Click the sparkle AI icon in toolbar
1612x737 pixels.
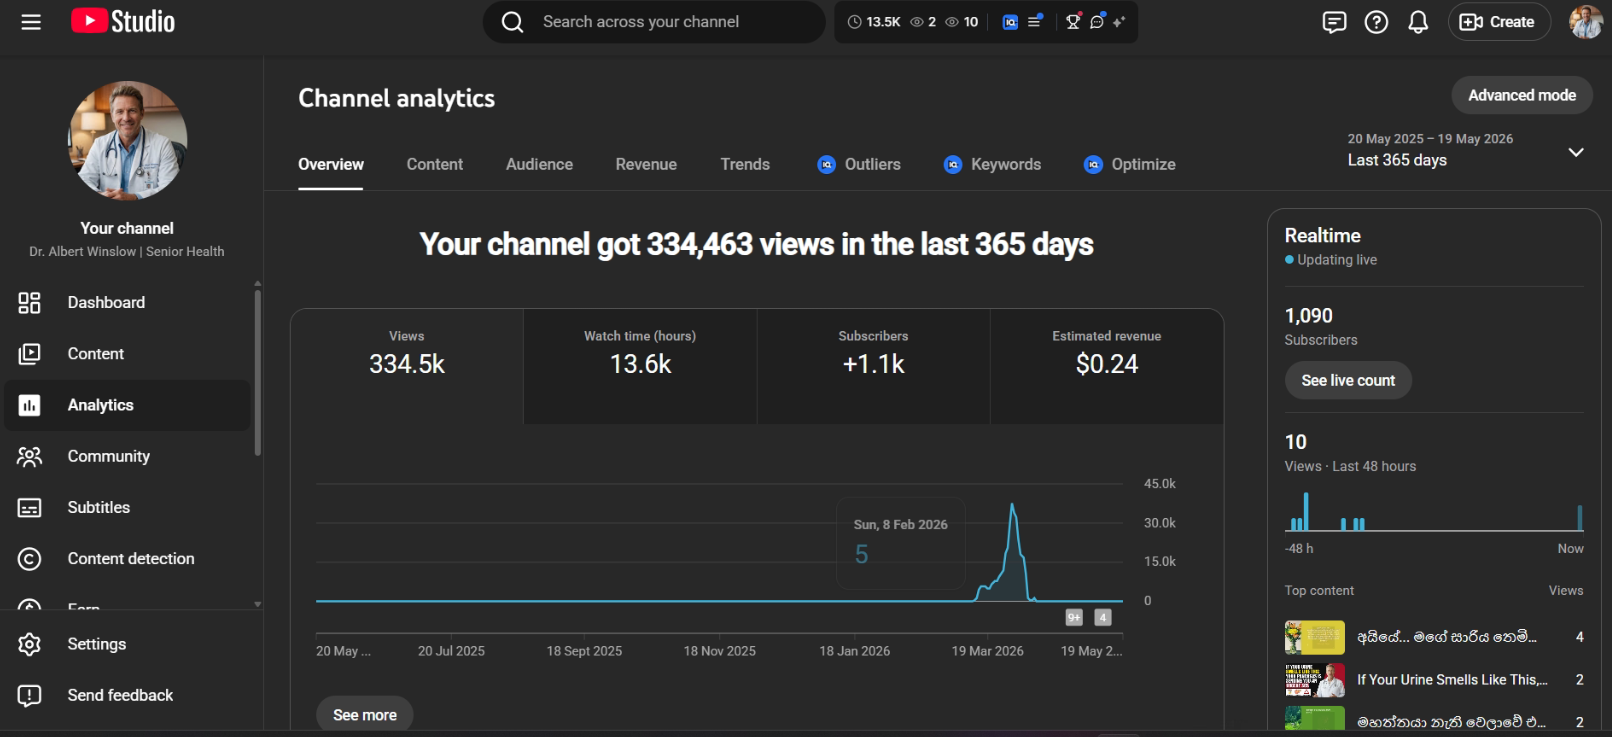pos(1119,22)
